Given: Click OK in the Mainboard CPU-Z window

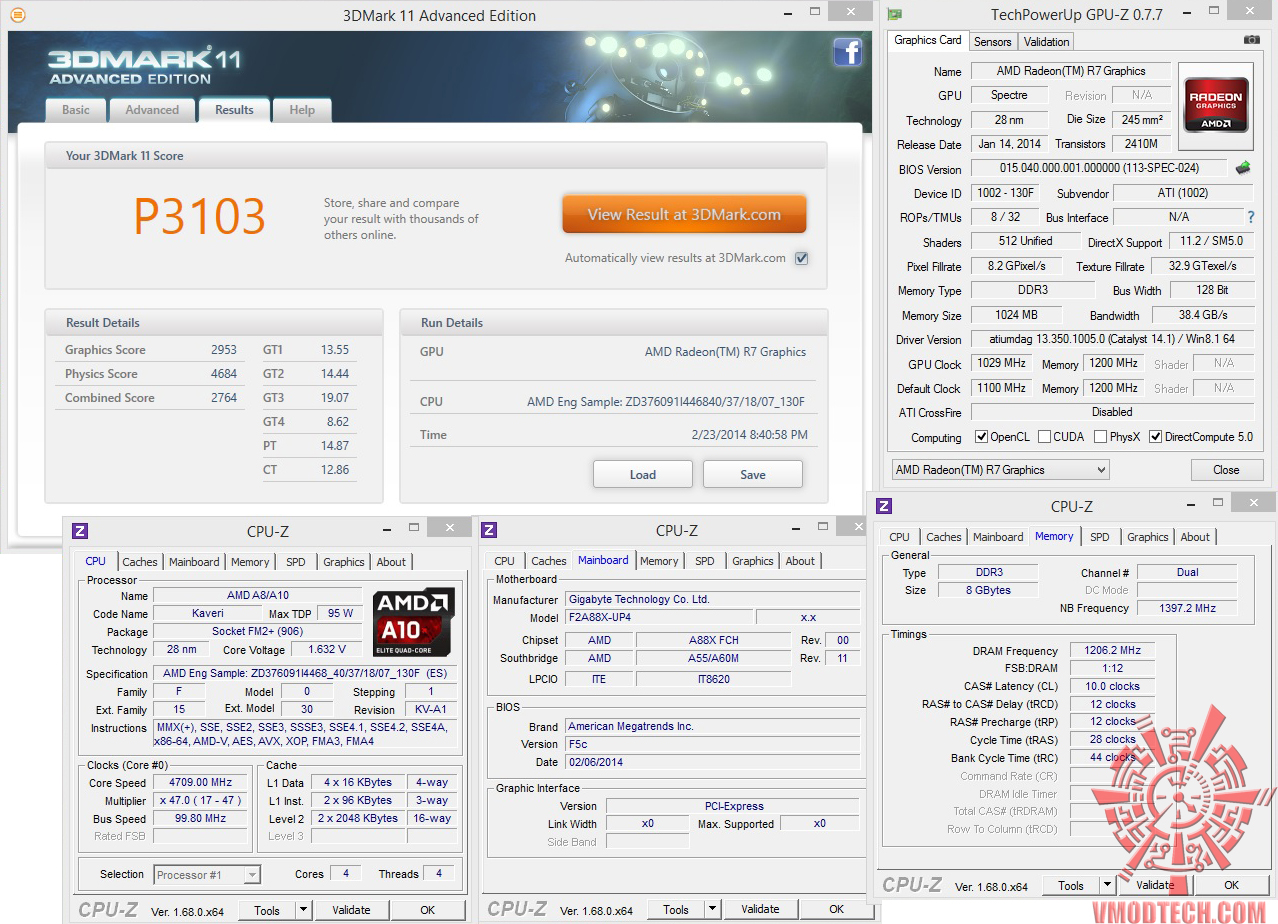Looking at the screenshot, I should (x=837, y=909).
